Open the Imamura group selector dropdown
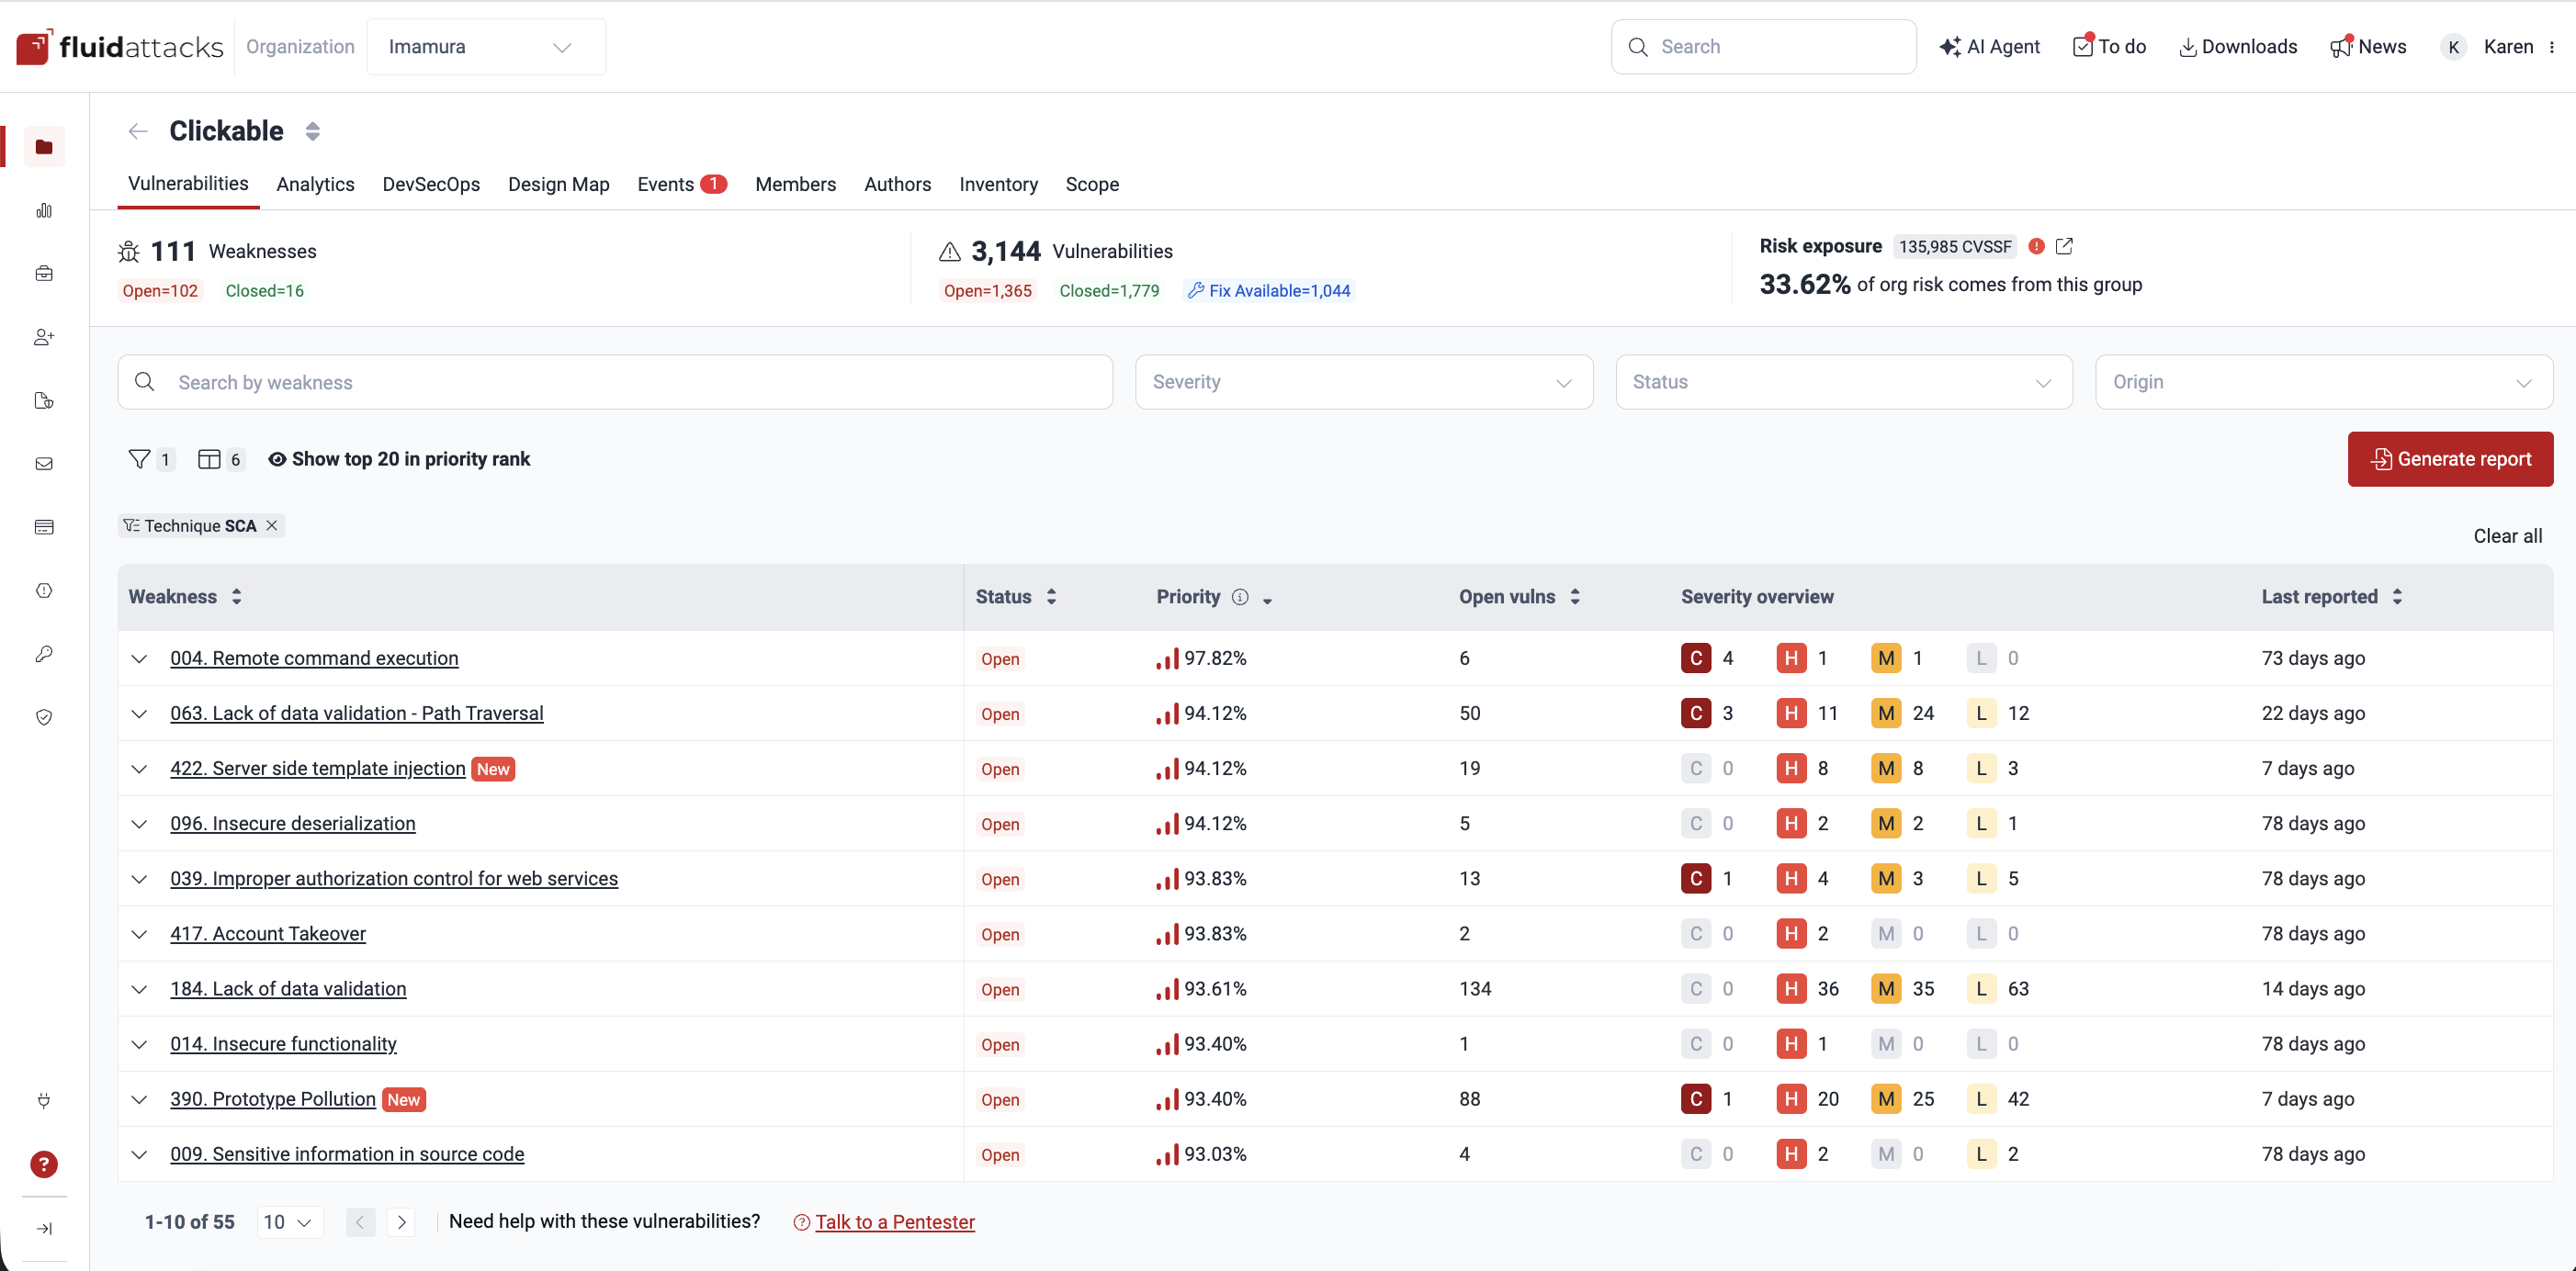Screen dimensions: 2576x1271 pos(486,46)
